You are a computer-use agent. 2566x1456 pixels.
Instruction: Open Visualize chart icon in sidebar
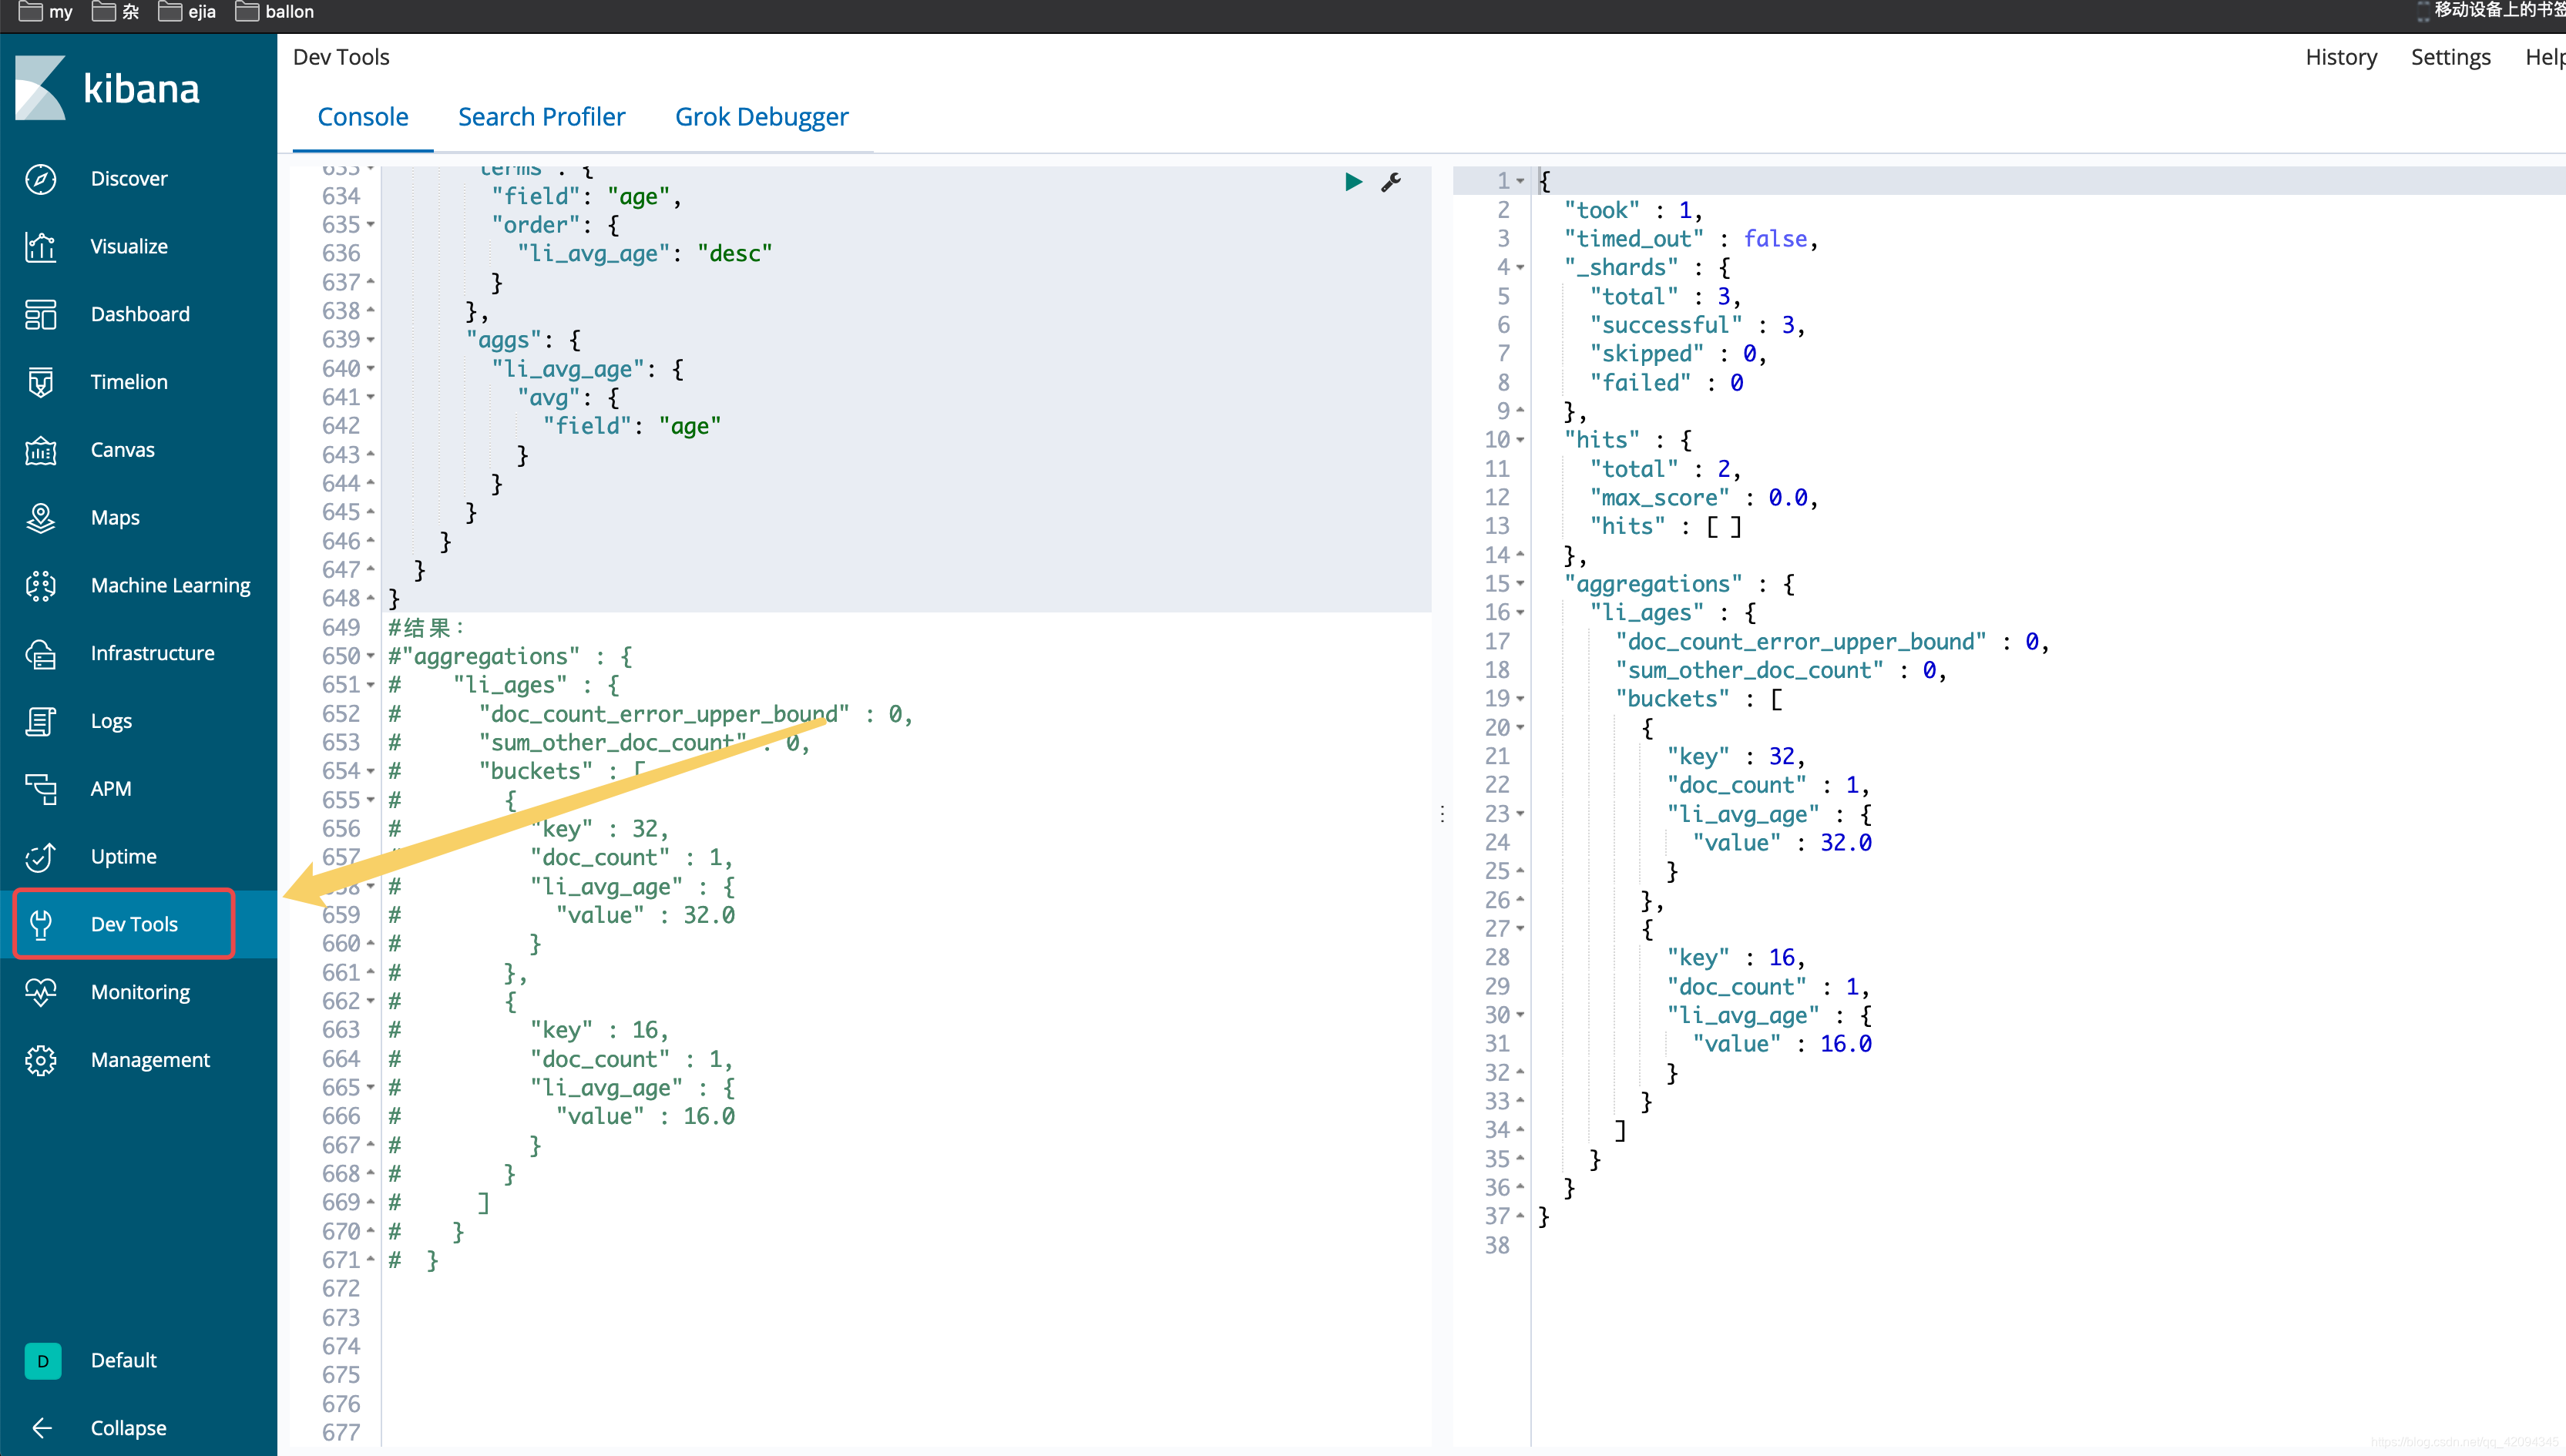click(x=41, y=246)
